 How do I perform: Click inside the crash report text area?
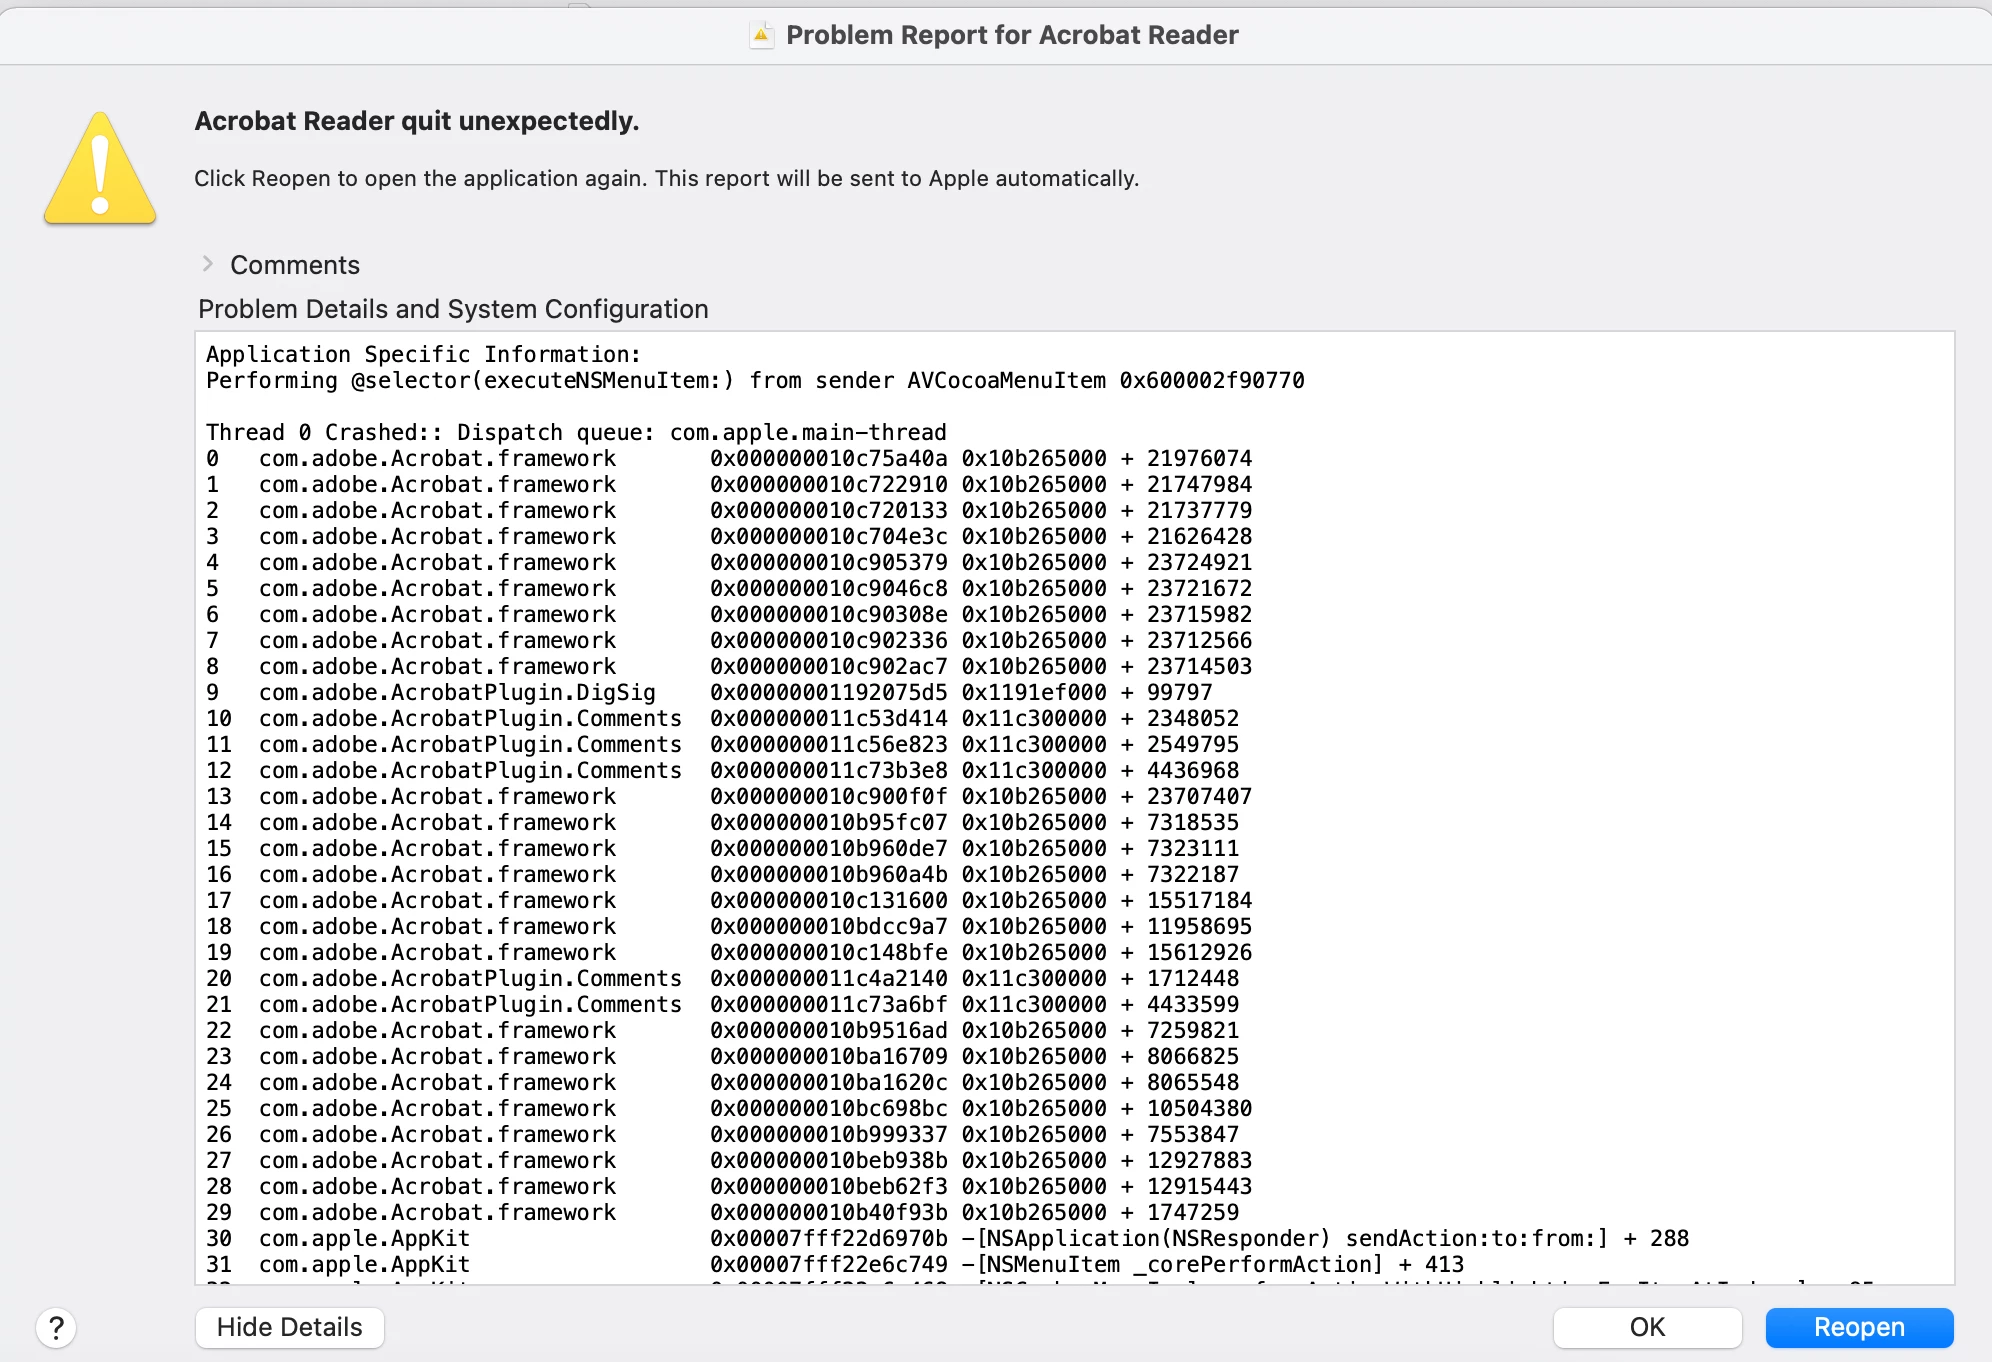tap(1075, 808)
